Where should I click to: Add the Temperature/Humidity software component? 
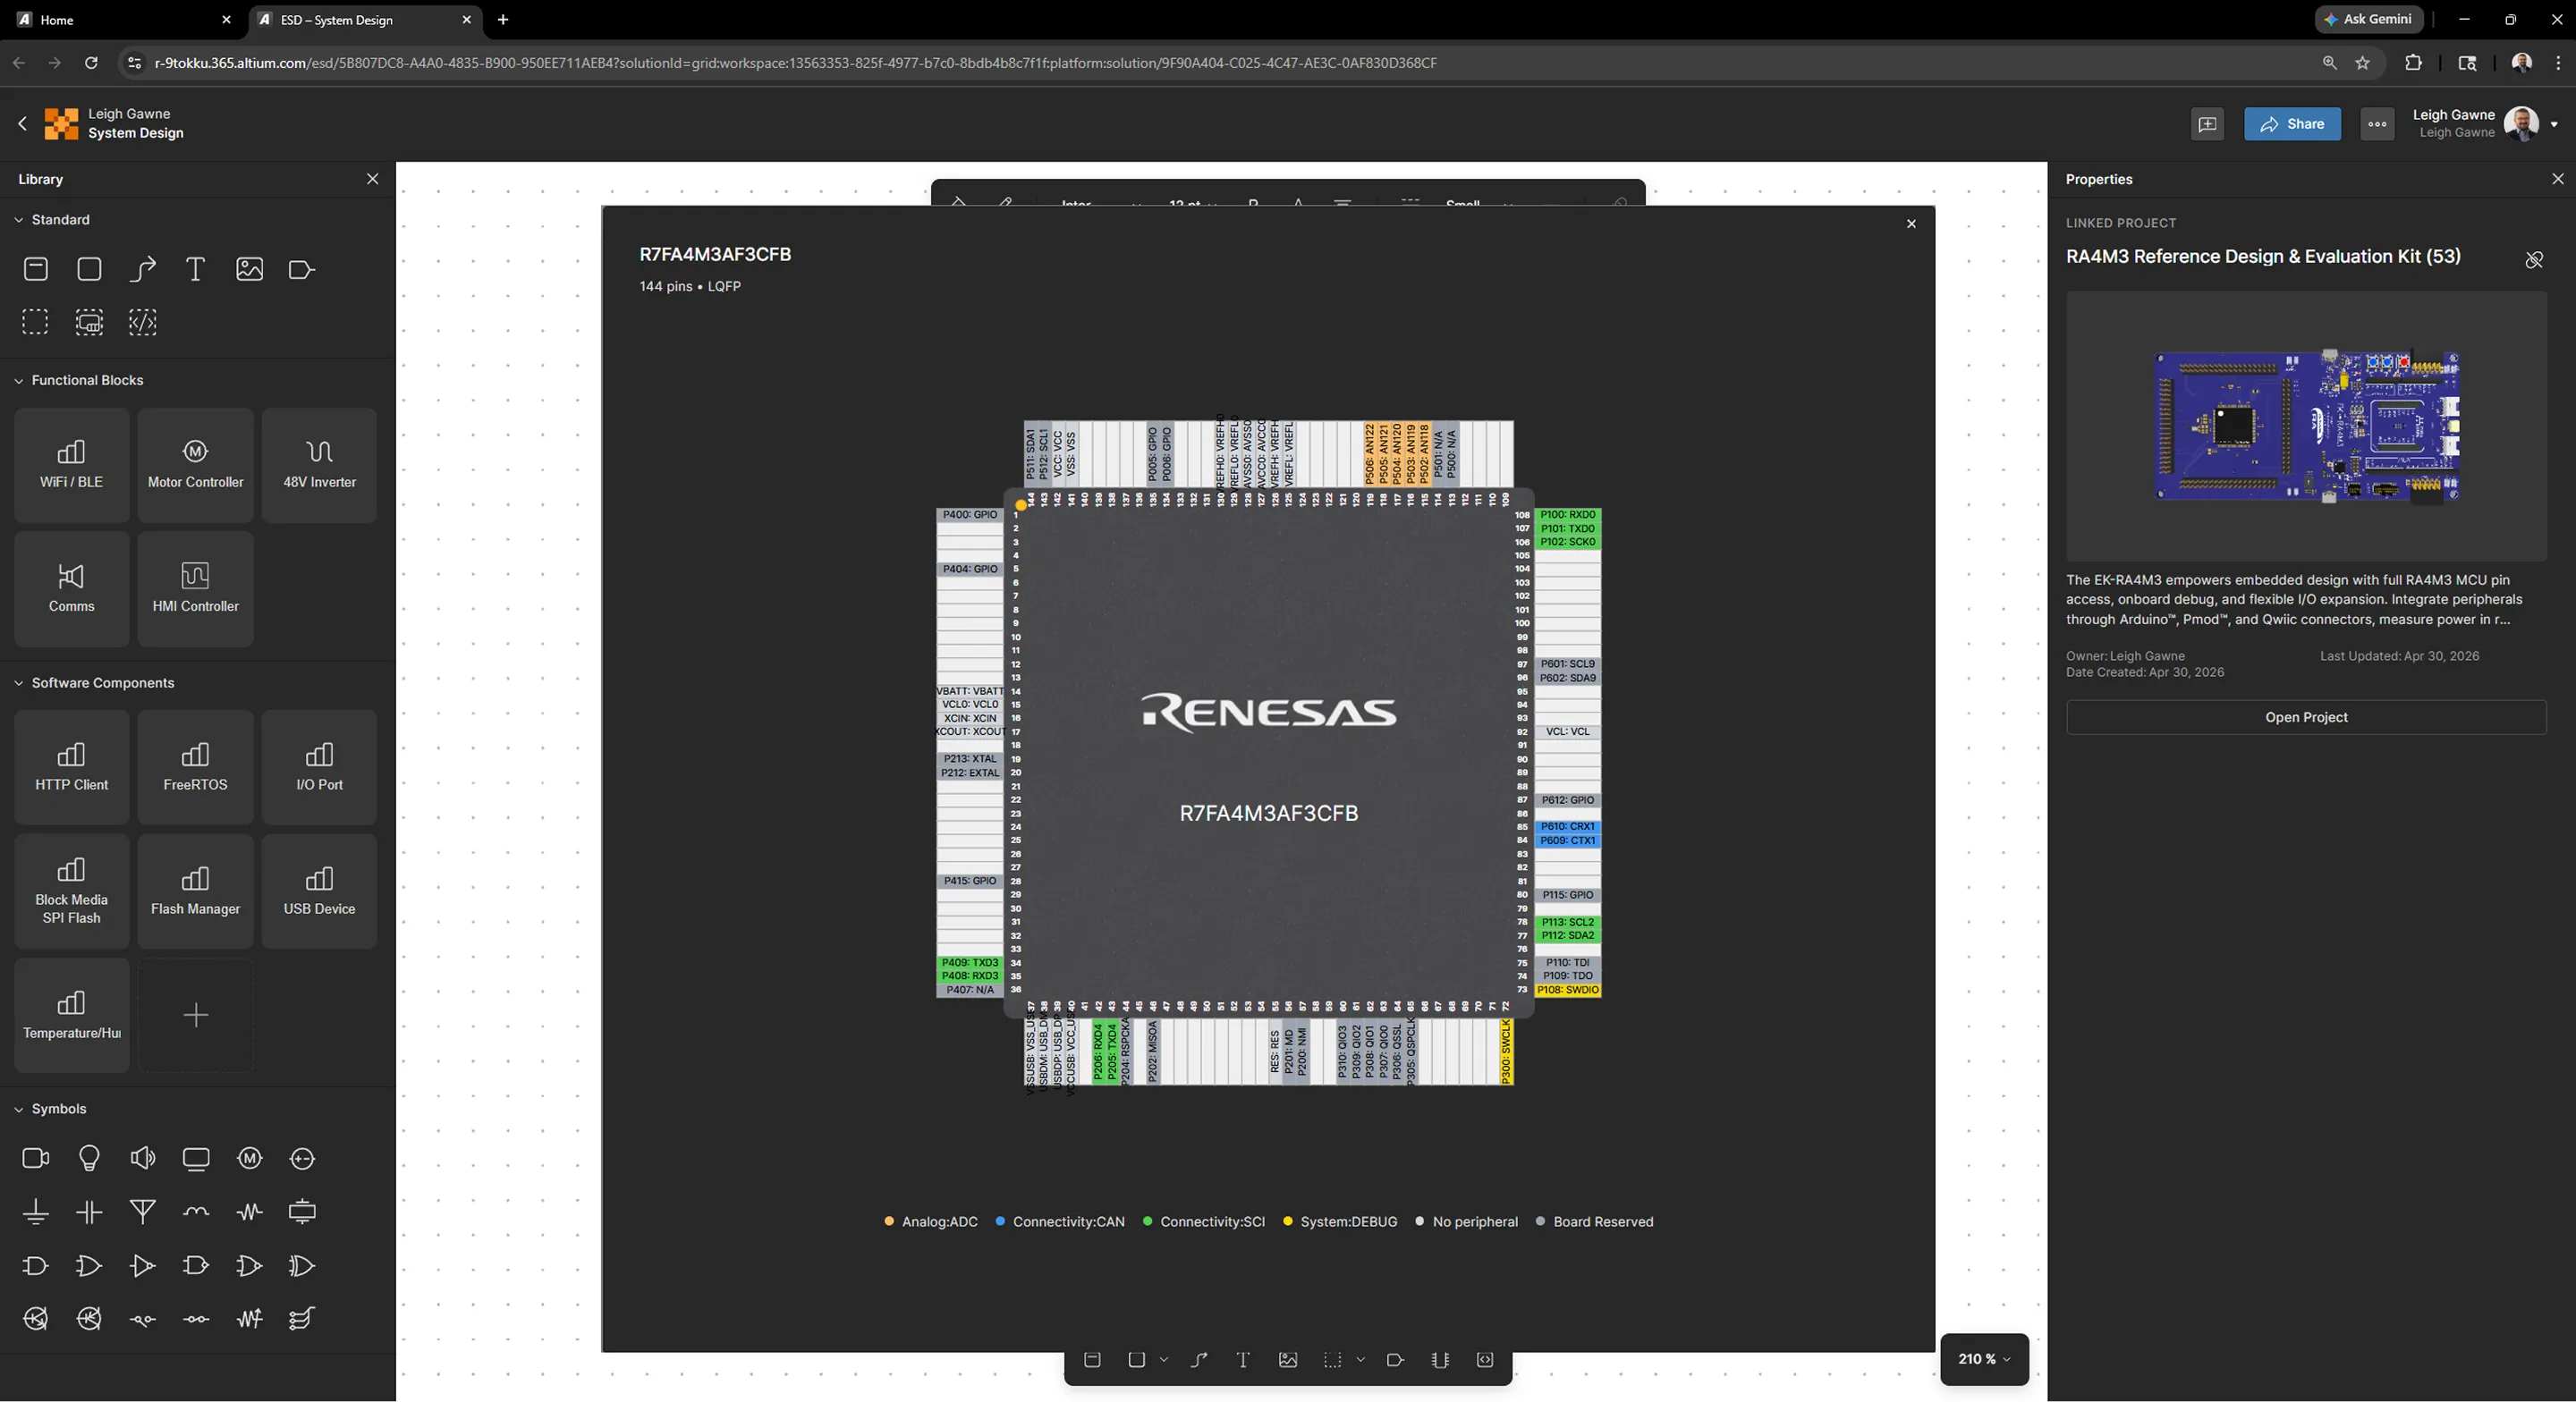click(x=72, y=1015)
